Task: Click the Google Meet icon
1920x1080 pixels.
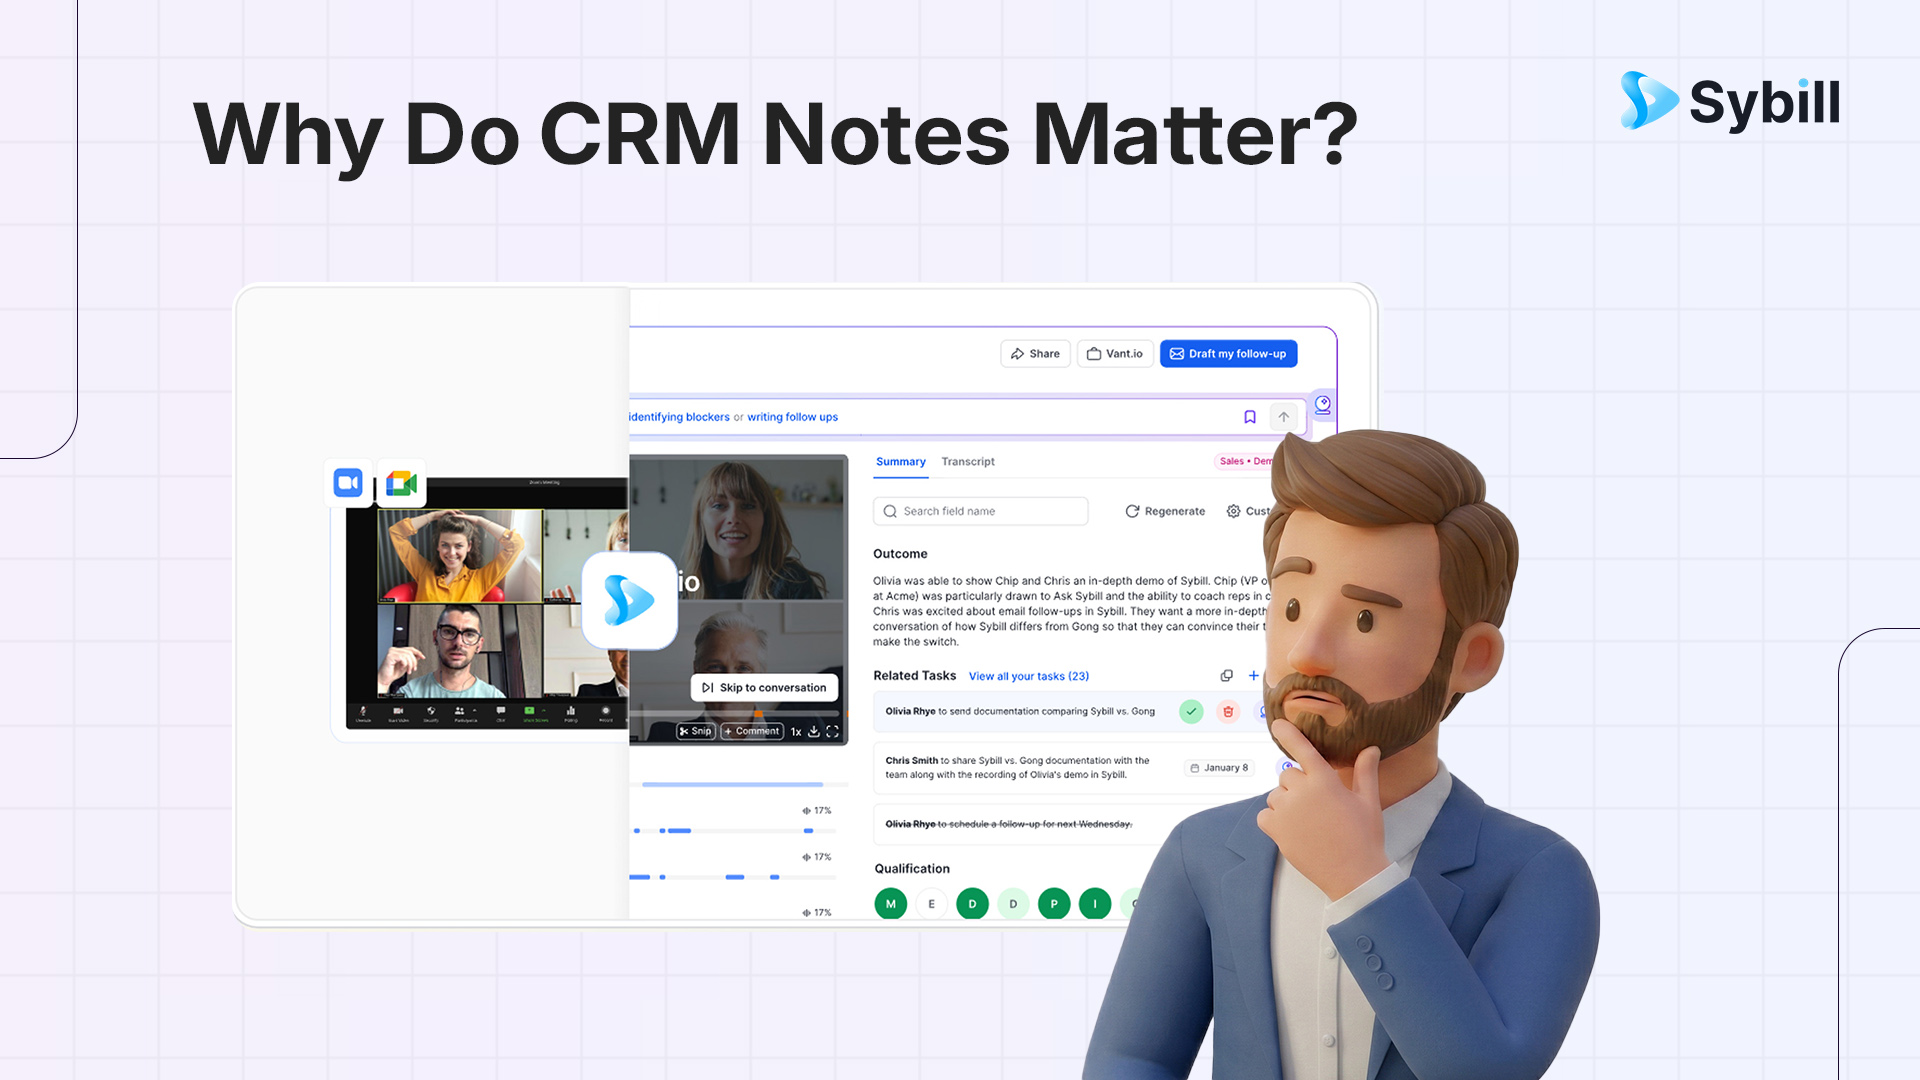Action: [x=402, y=484]
